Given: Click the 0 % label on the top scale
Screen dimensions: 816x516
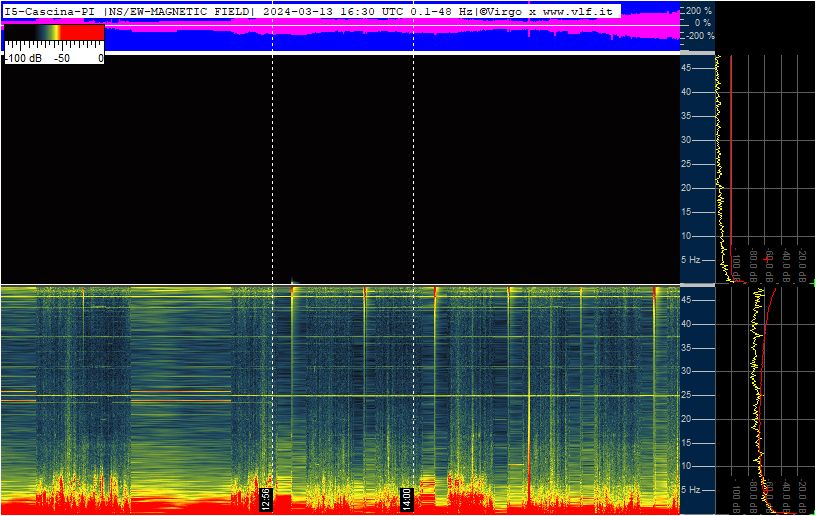Looking at the screenshot, I should pos(703,23).
